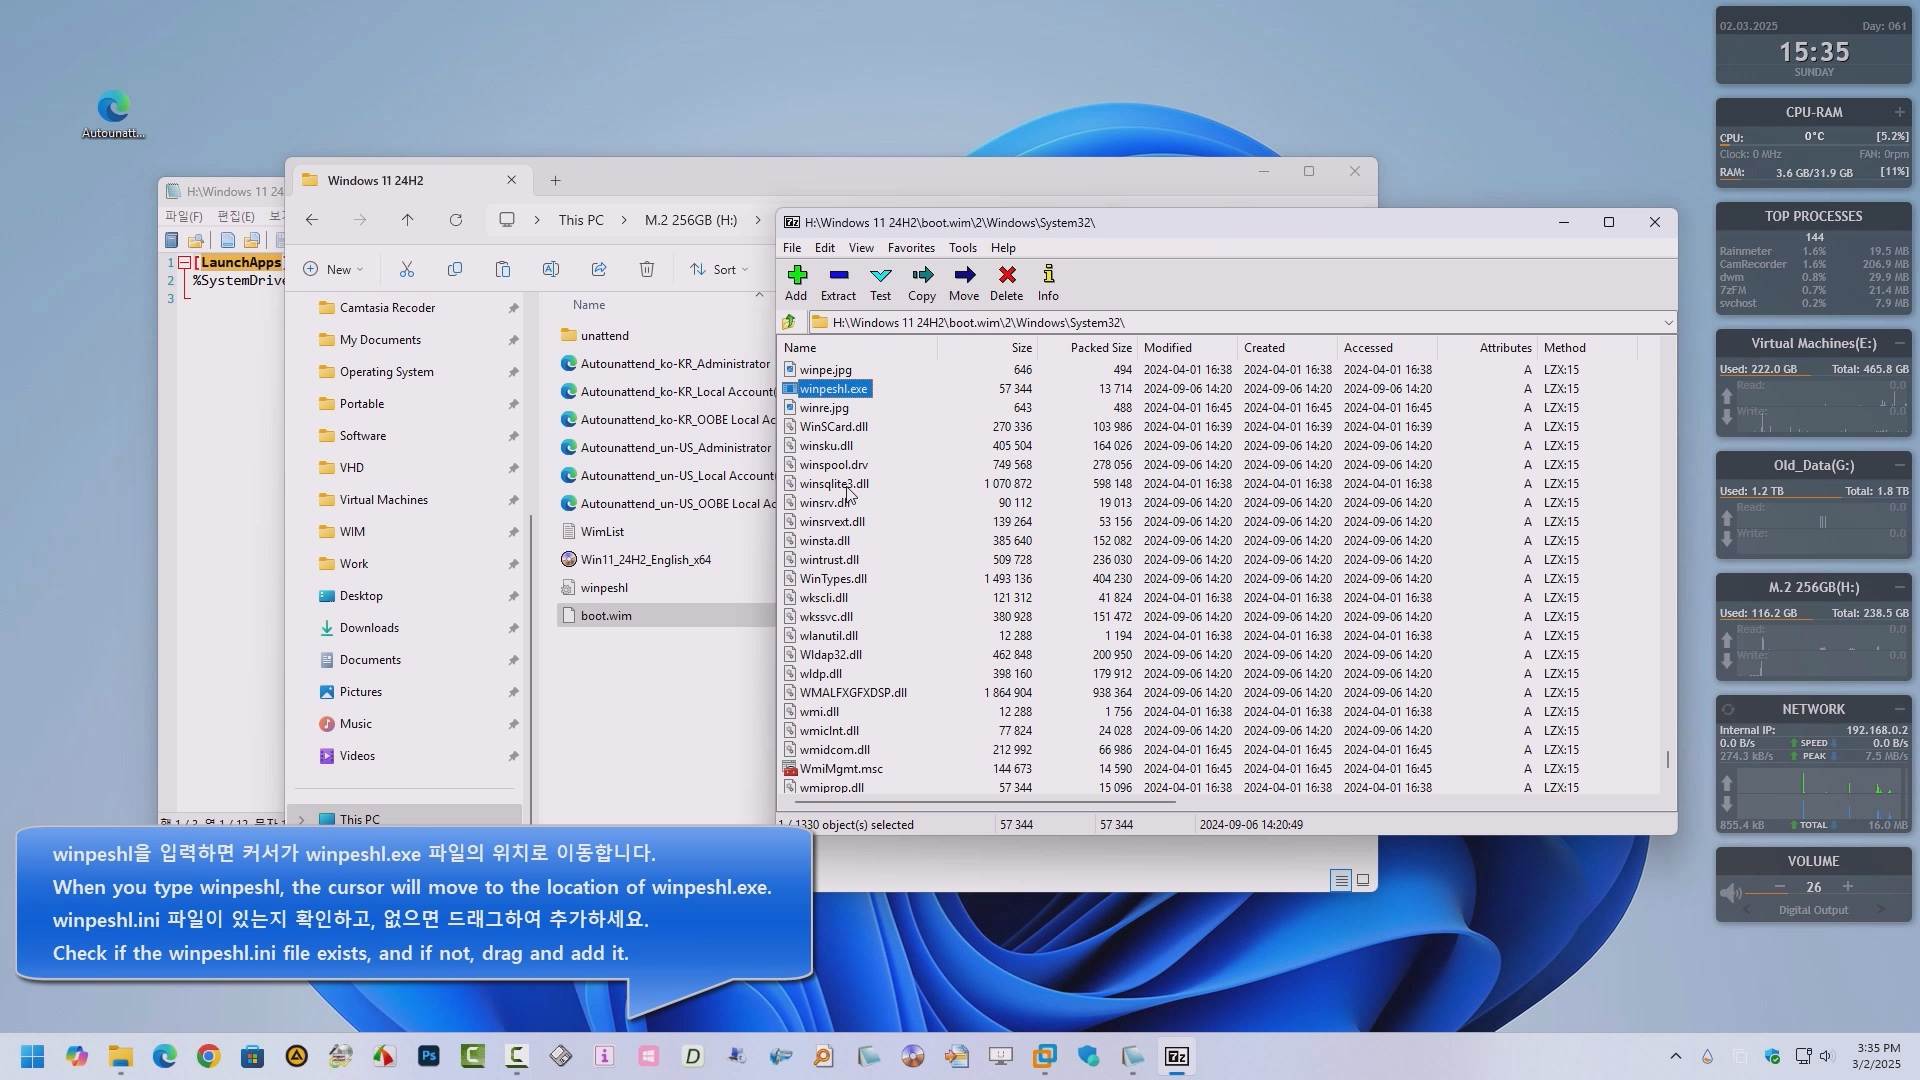
Task: Toggle the volume mute speaker icon
Action: [1730, 892]
